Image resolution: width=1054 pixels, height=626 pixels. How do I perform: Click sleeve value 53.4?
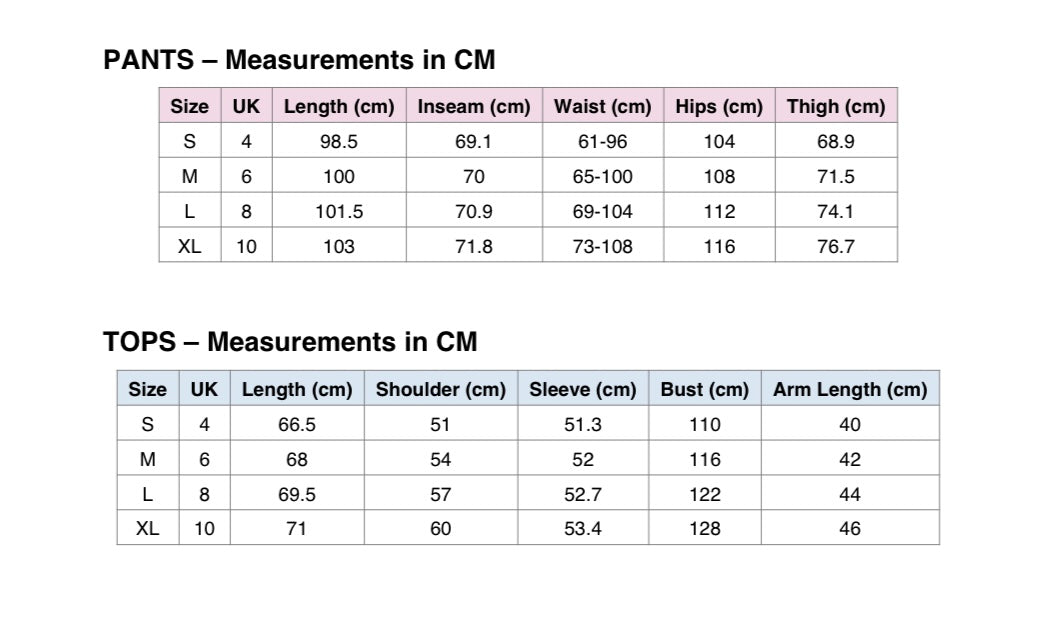pyautogui.click(x=582, y=529)
